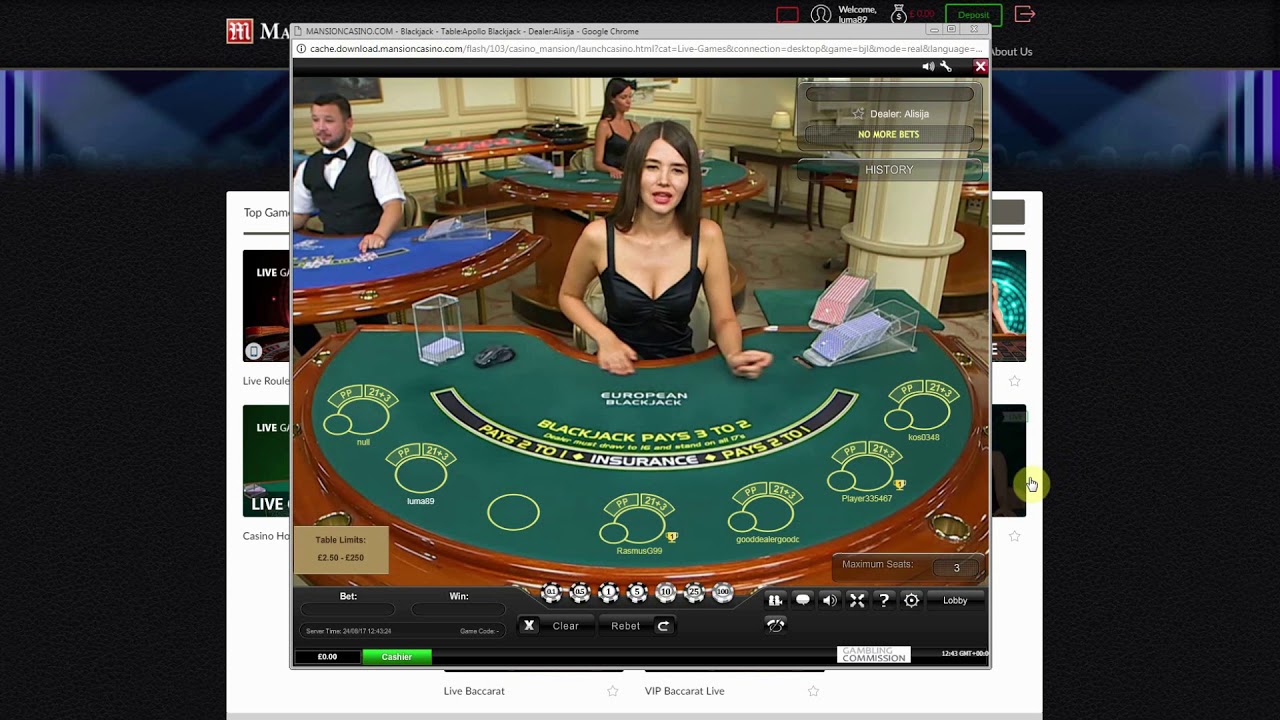This screenshot has height=720, width=1280.
Task: Select the 100 value betting chip
Action: click(722, 592)
